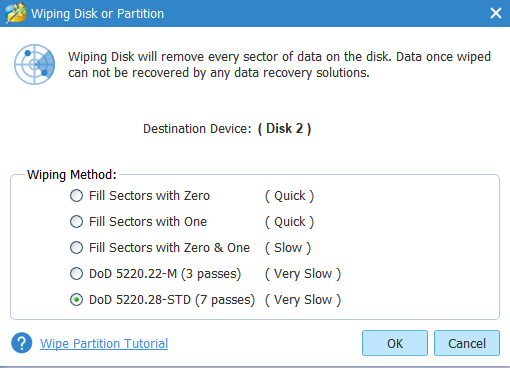Viewport: 510px width, 368px height.
Task: Click the Wiping Method group label
Action: tap(72, 175)
